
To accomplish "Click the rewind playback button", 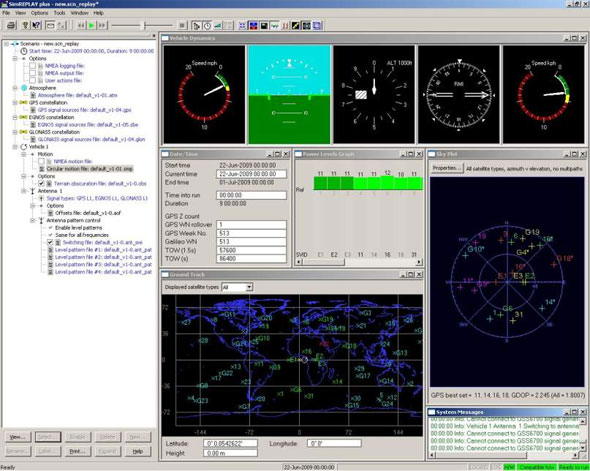I will pyautogui.click(x=81, y=25).
